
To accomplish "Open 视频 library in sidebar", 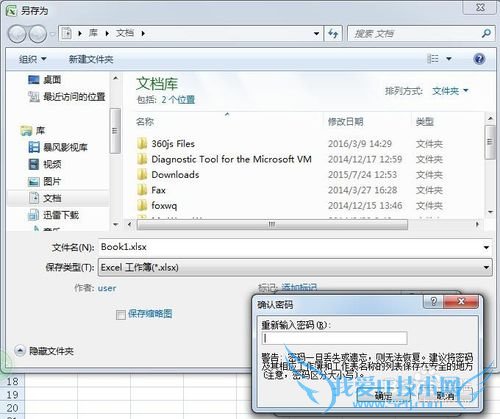I will [x=45, y=164].
